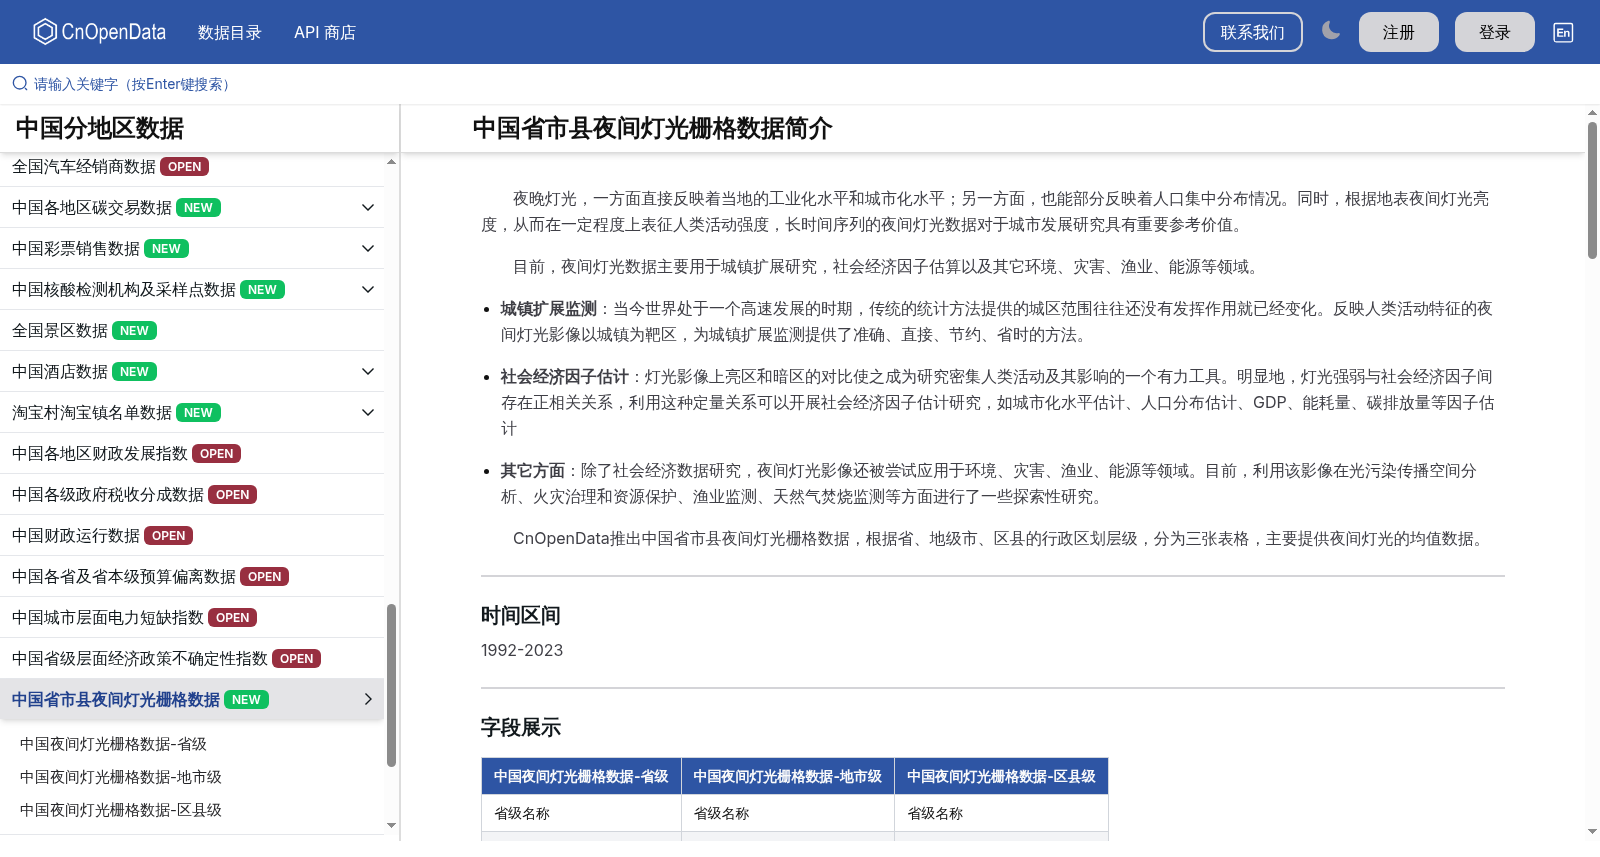The width and height of the screenshot is (1600, 857).
Task: Open 中国夜间灯光栅格数据-省级 sub-item
Action: 114,744
